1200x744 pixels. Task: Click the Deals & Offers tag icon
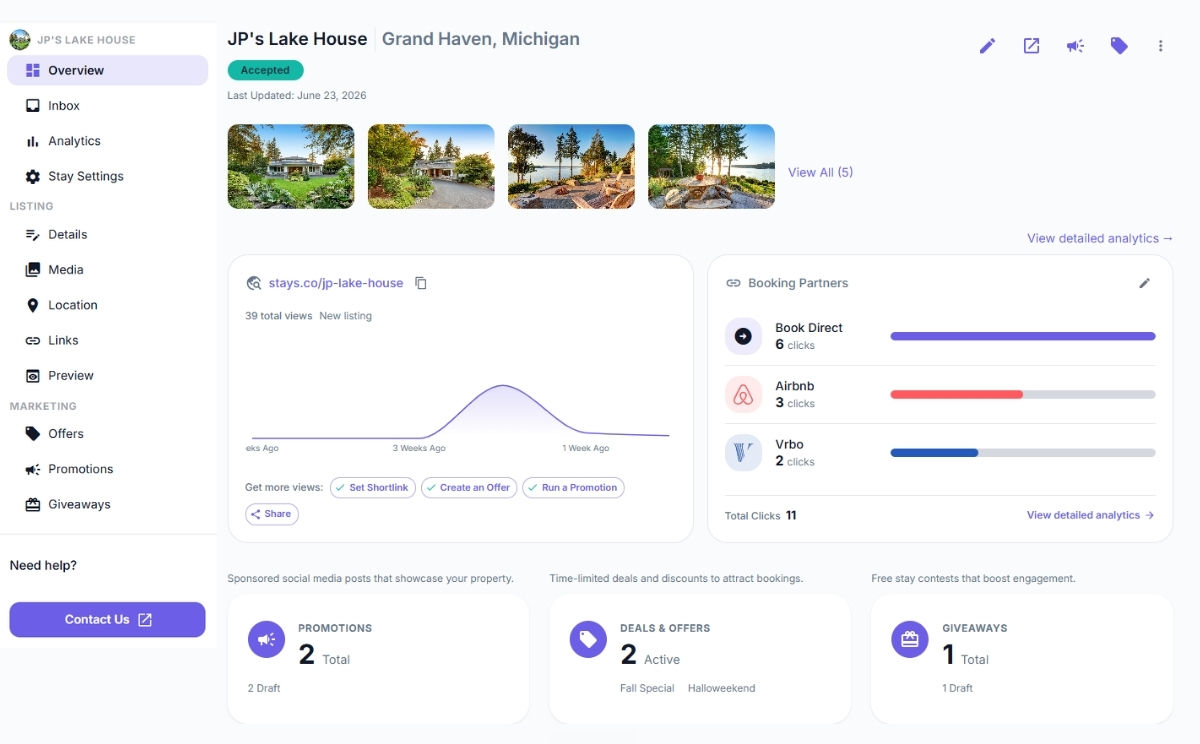[x=588, y=639]
